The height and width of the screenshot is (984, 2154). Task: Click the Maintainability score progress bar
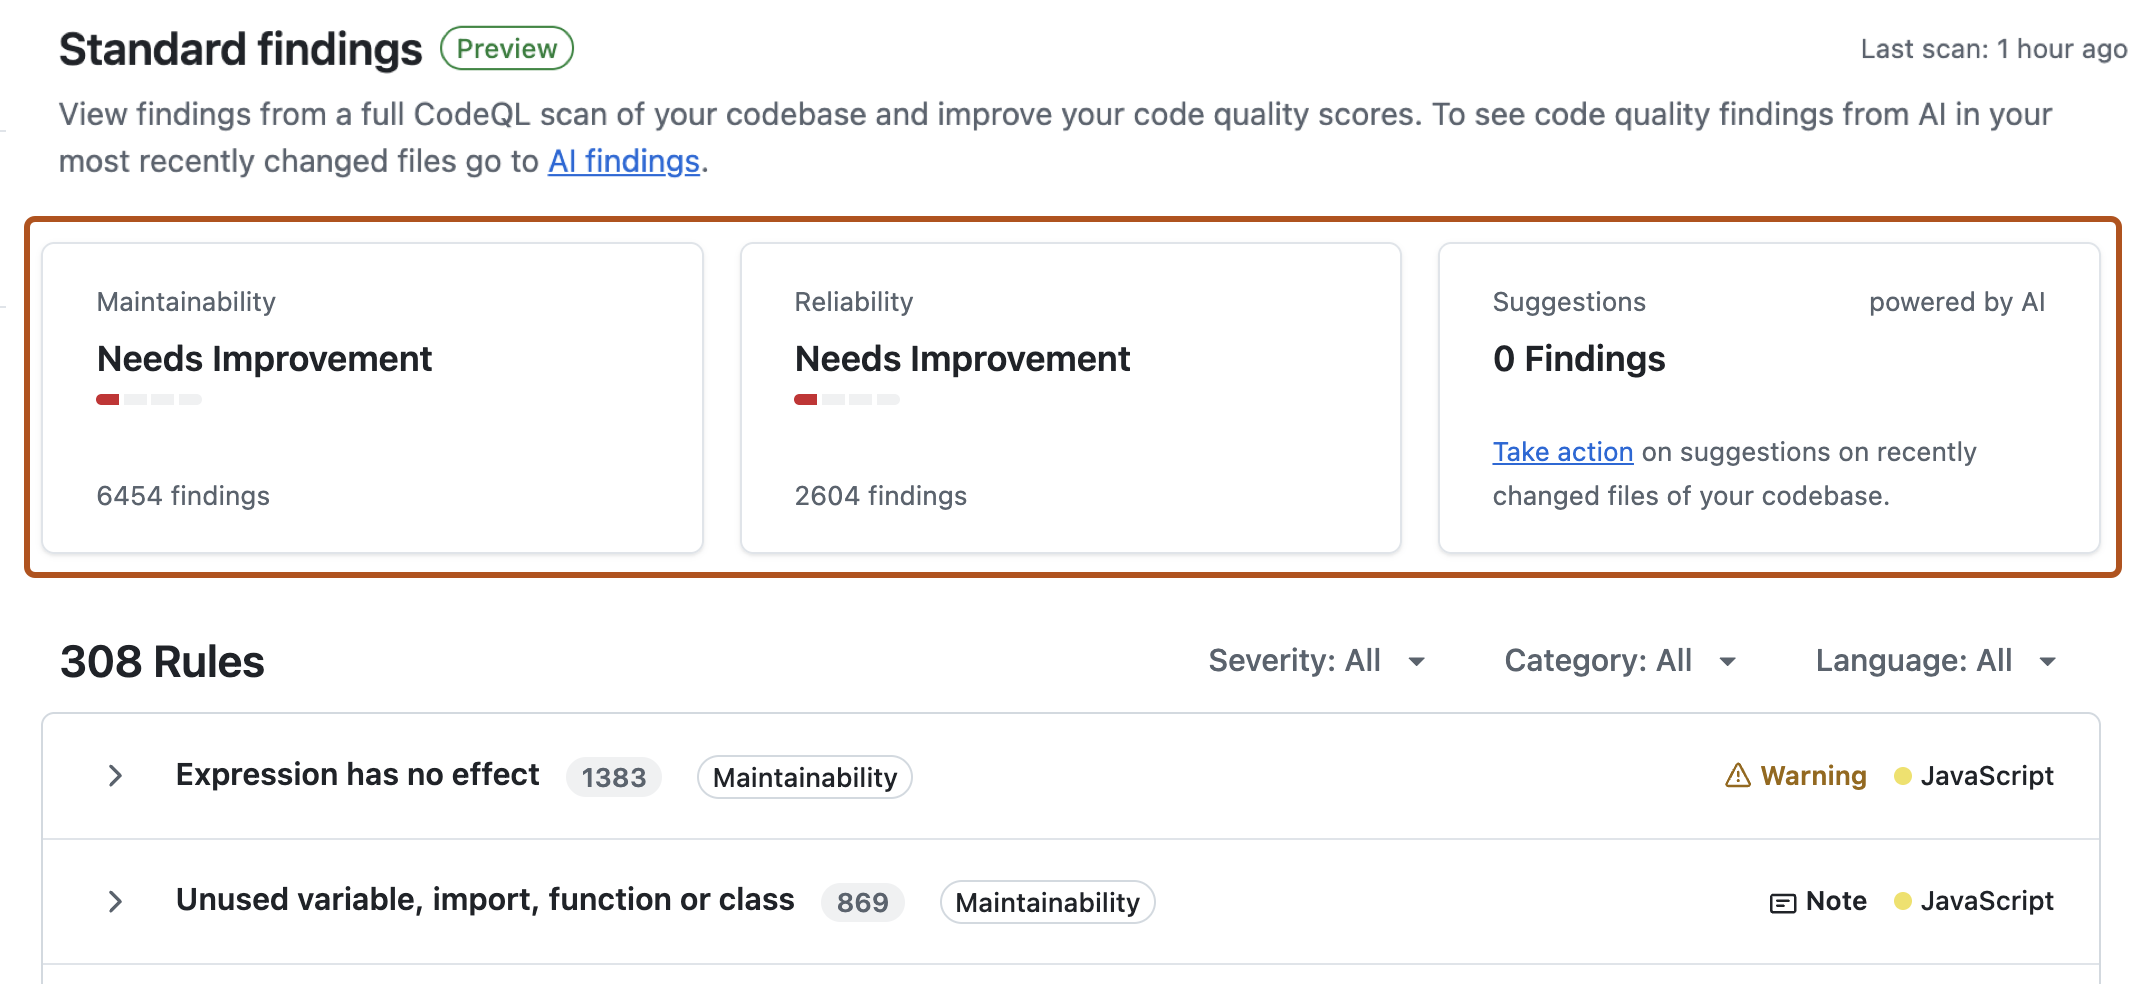[149, 399]
